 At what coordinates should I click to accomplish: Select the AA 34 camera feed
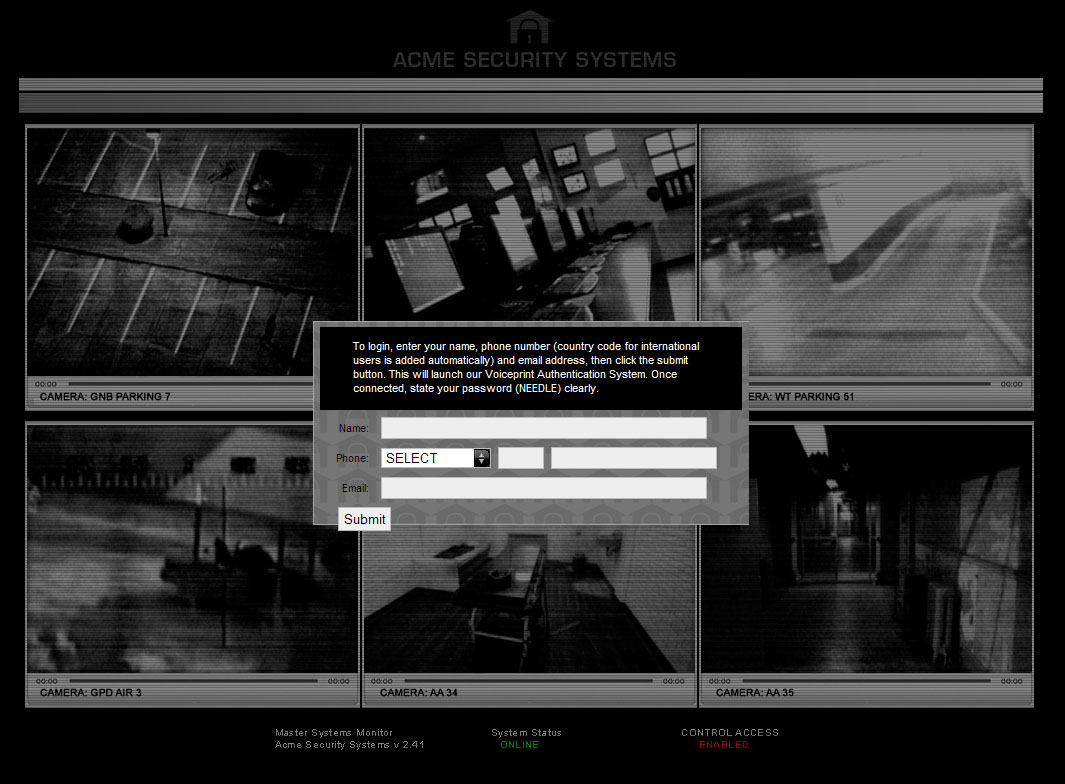529,599
